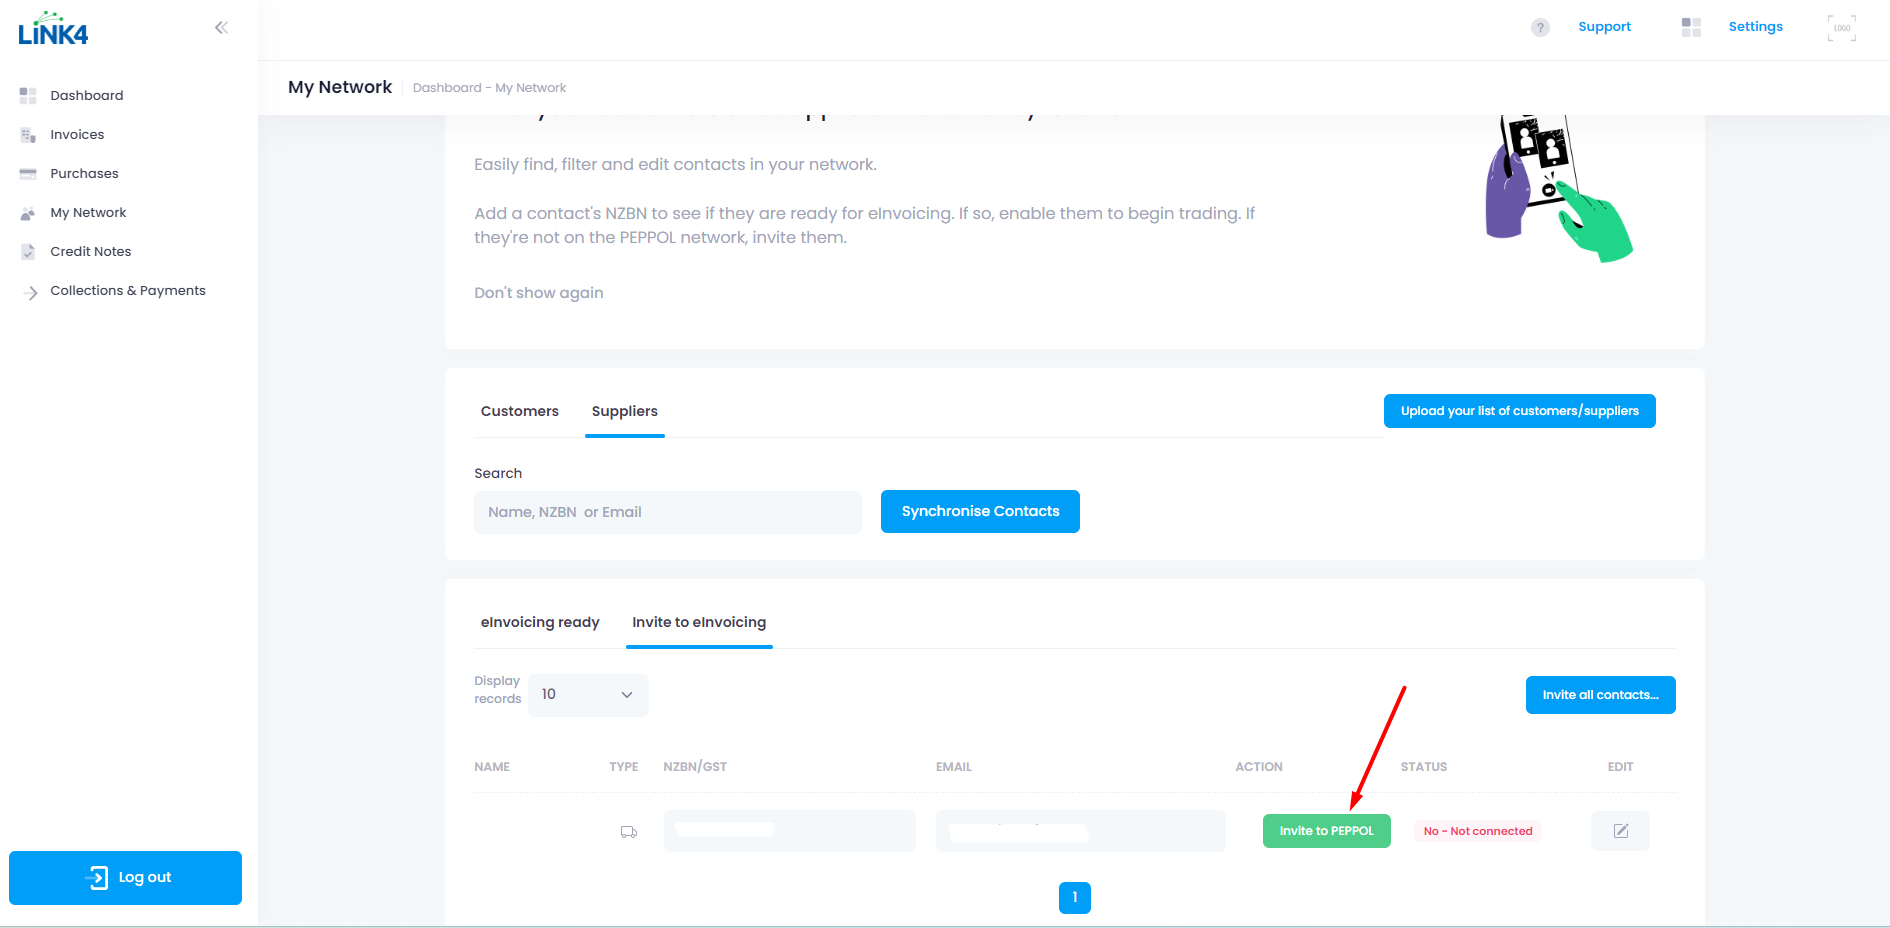Click the Collections & Payments arrow icon
This screenshot has width=1890, height=928.
click(x=30, y=292)
